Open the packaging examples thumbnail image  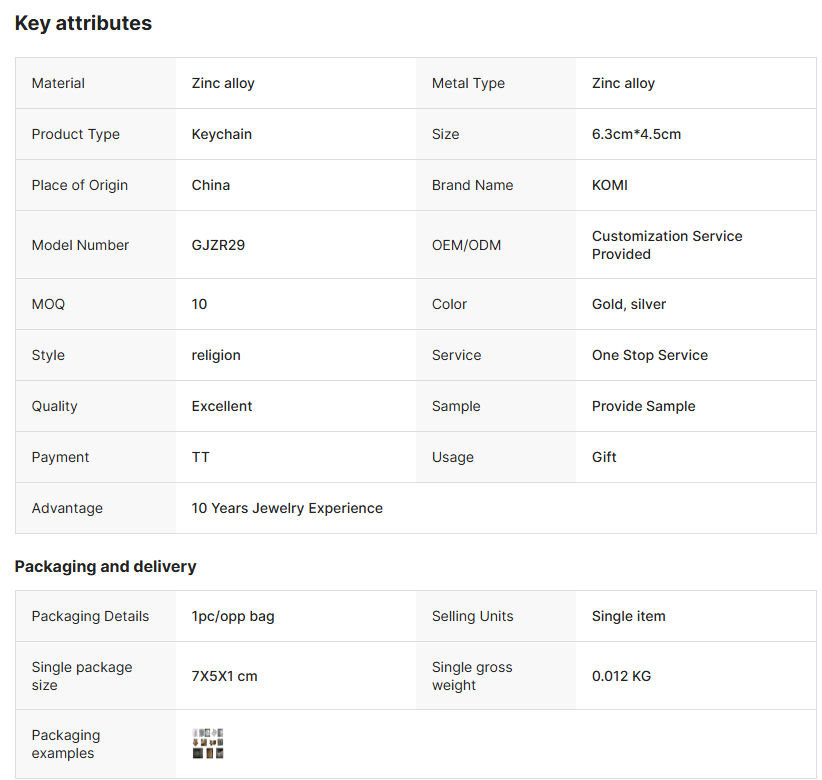tap(208, 744)
